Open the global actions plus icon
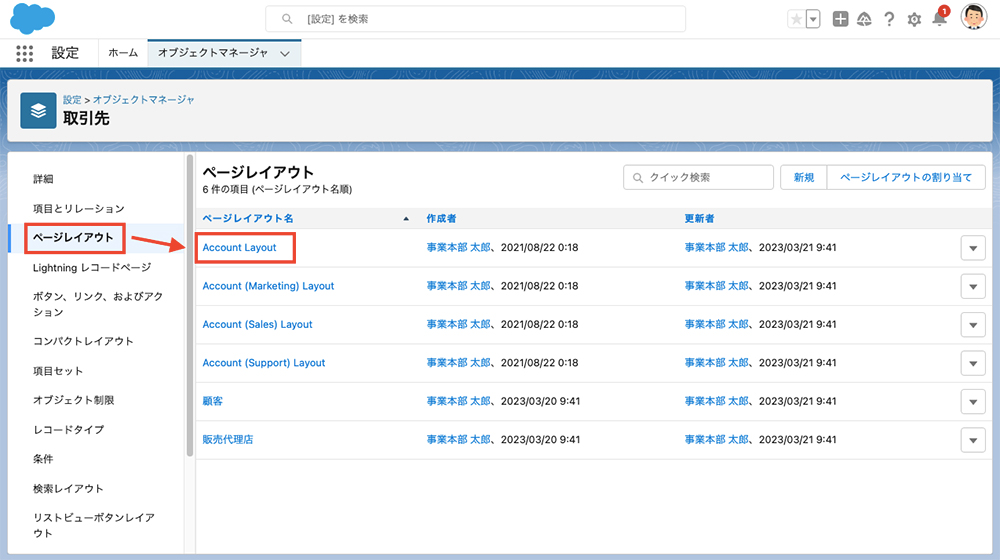The image size is (1000, 560). [841, 19]
